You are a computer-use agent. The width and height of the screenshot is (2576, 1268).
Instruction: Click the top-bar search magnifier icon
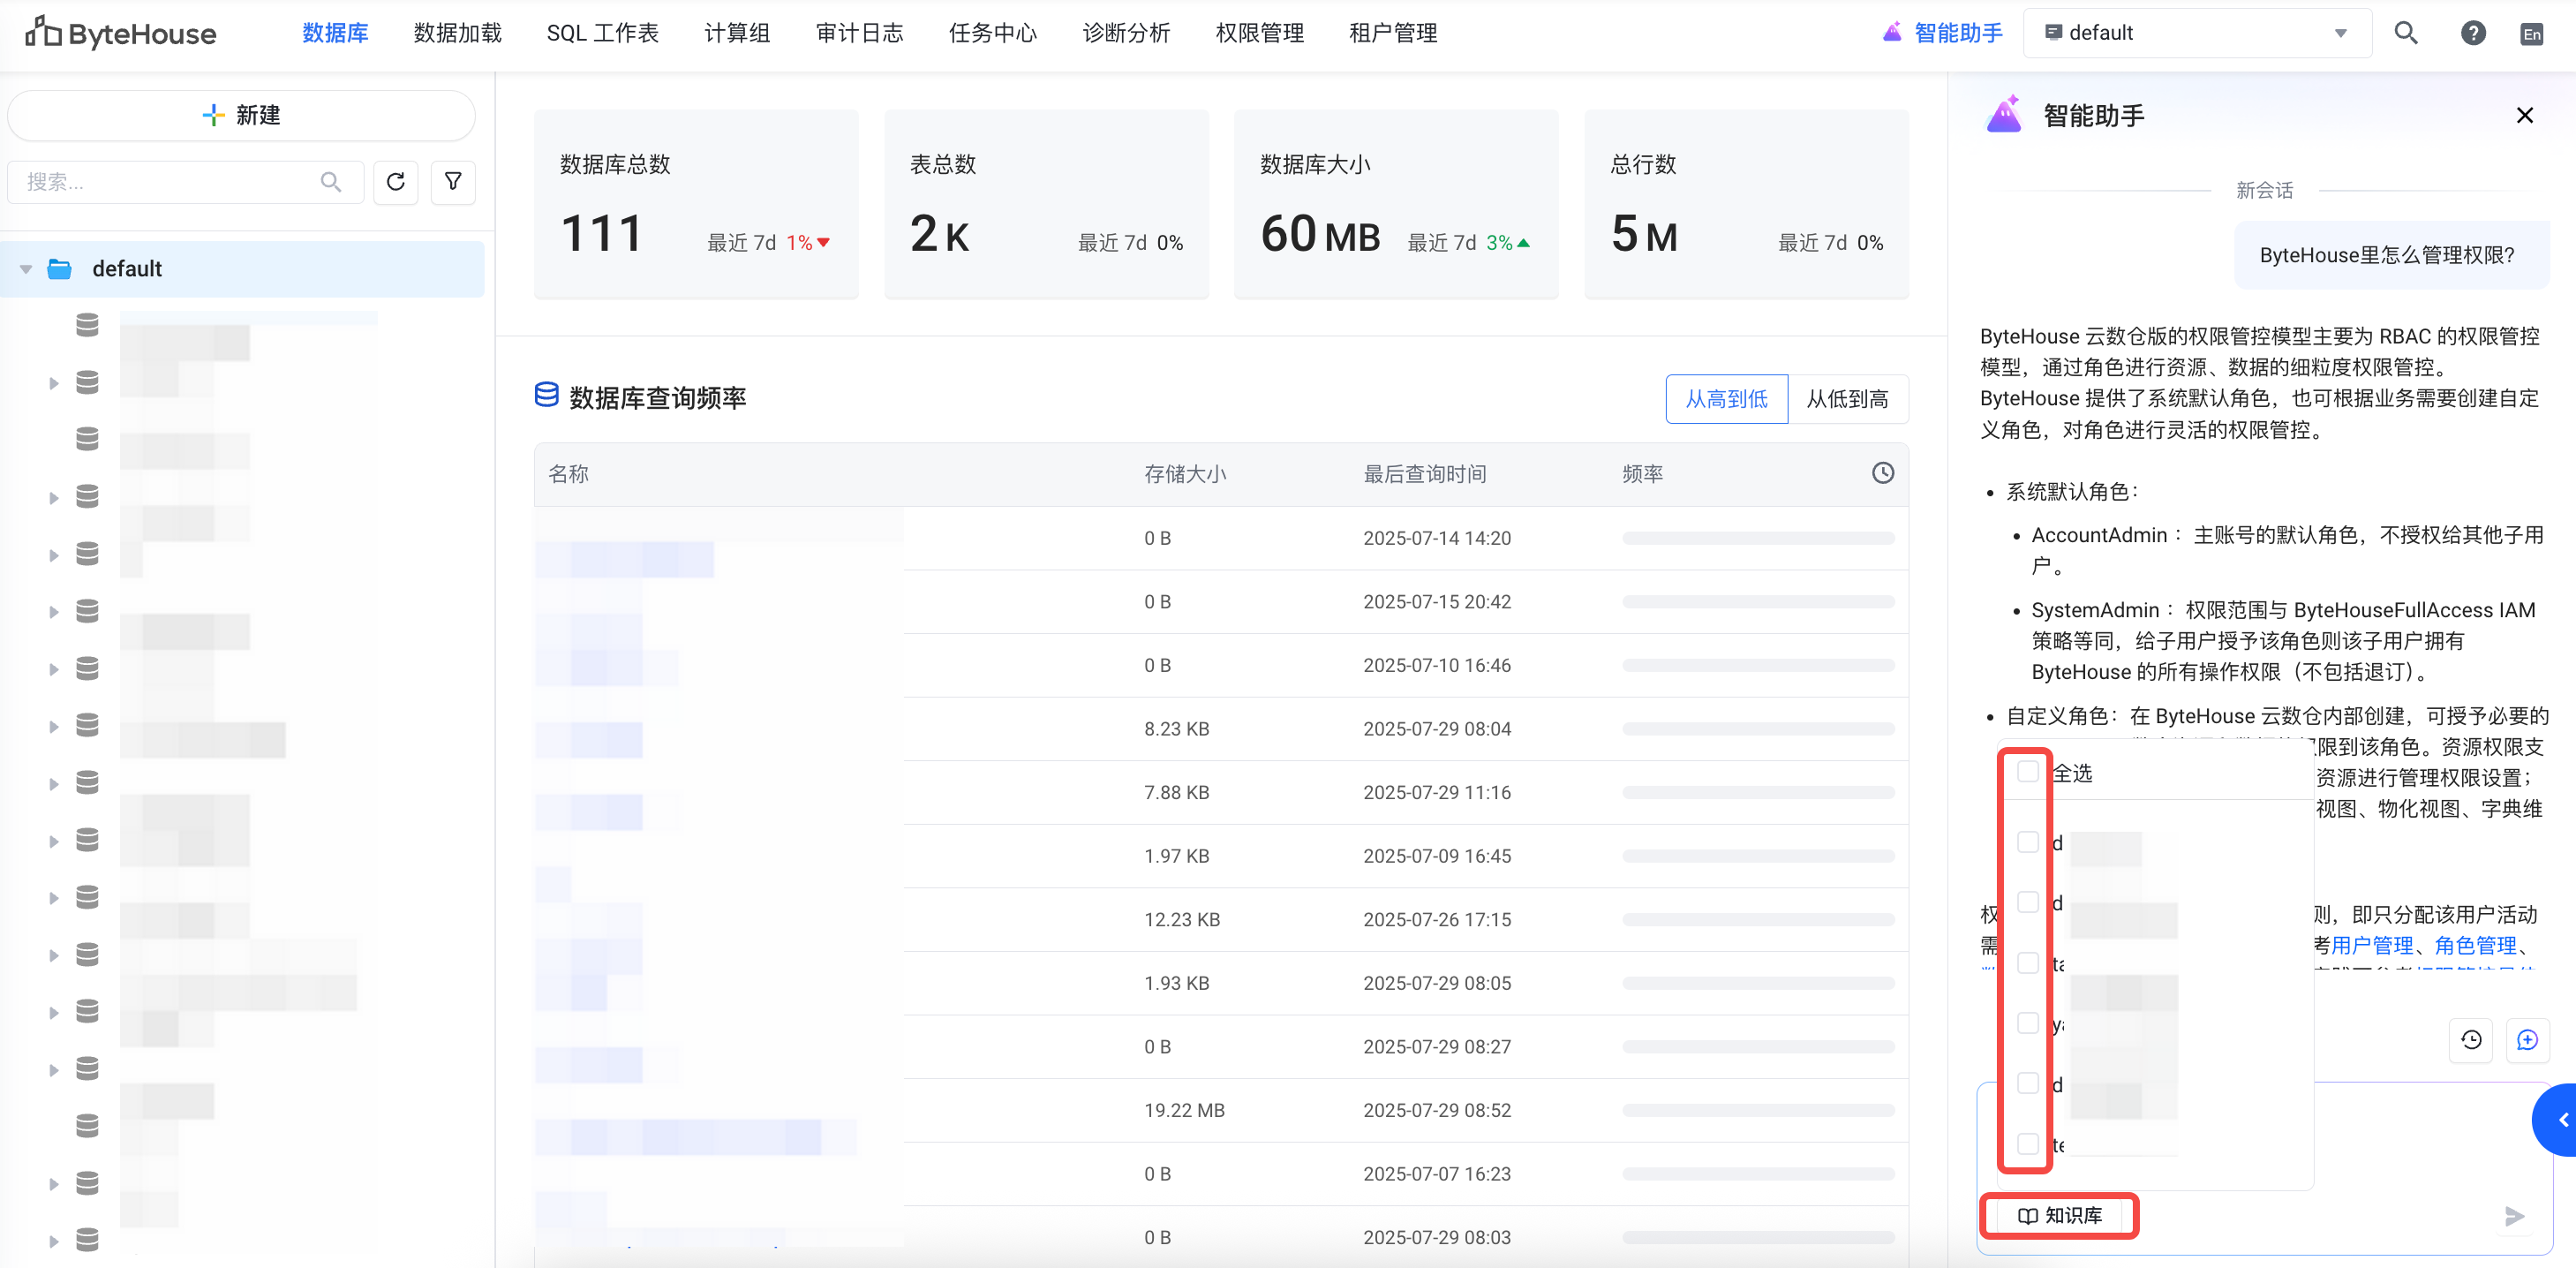pyautogui.click(x=2405, y=33)
